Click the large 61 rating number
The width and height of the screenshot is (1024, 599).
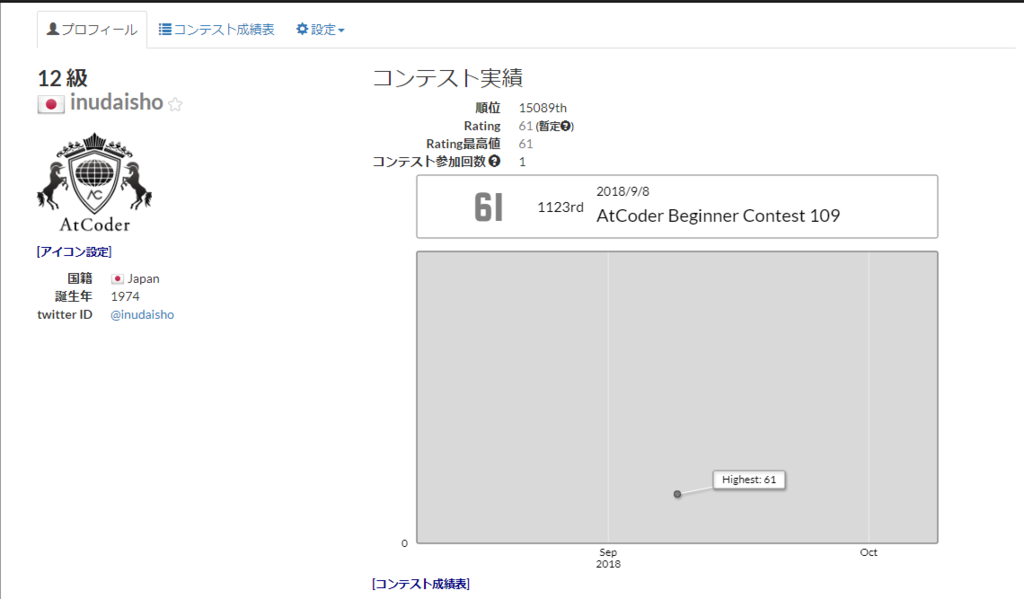488,208
